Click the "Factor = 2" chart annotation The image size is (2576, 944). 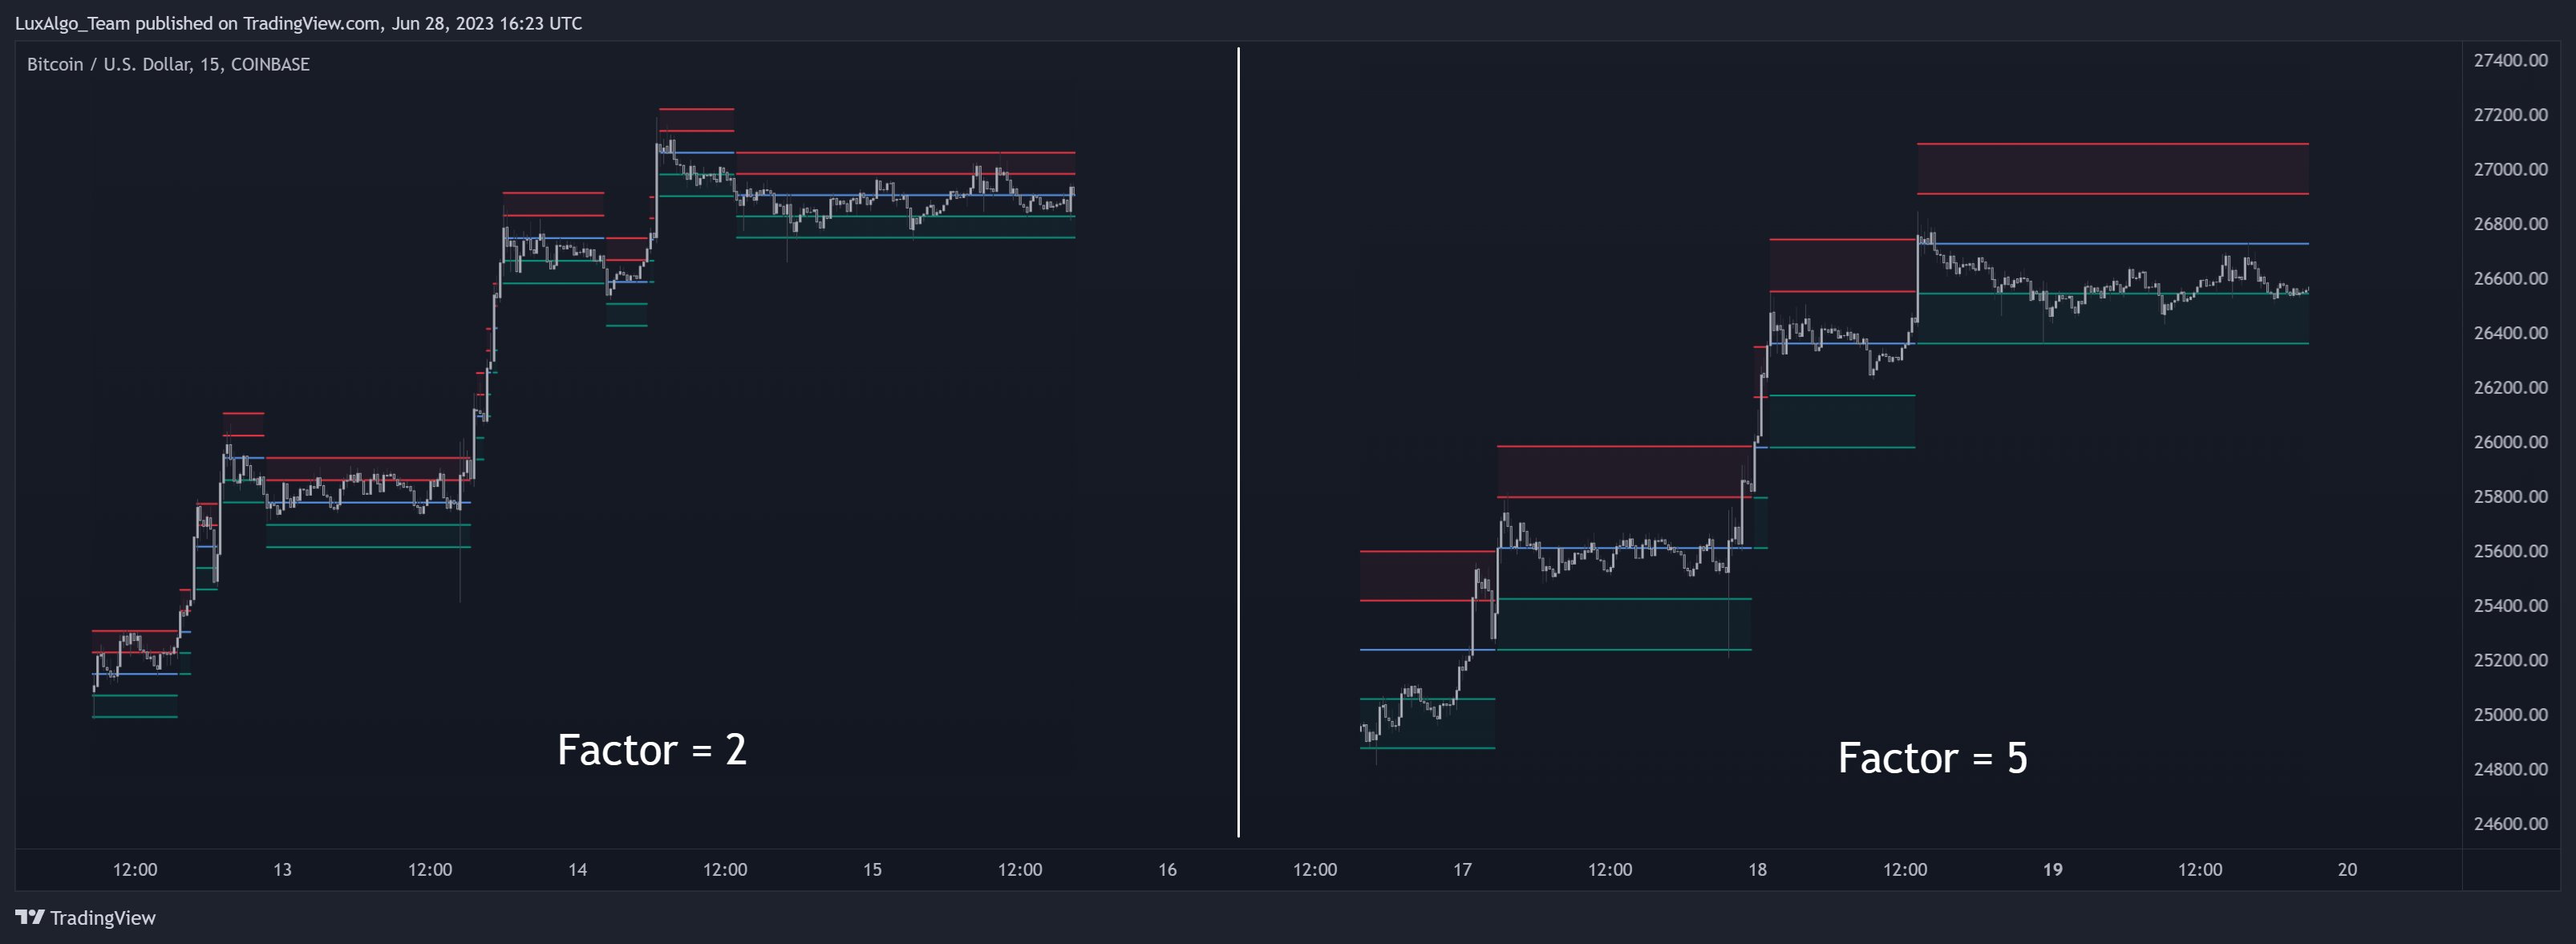652,750
